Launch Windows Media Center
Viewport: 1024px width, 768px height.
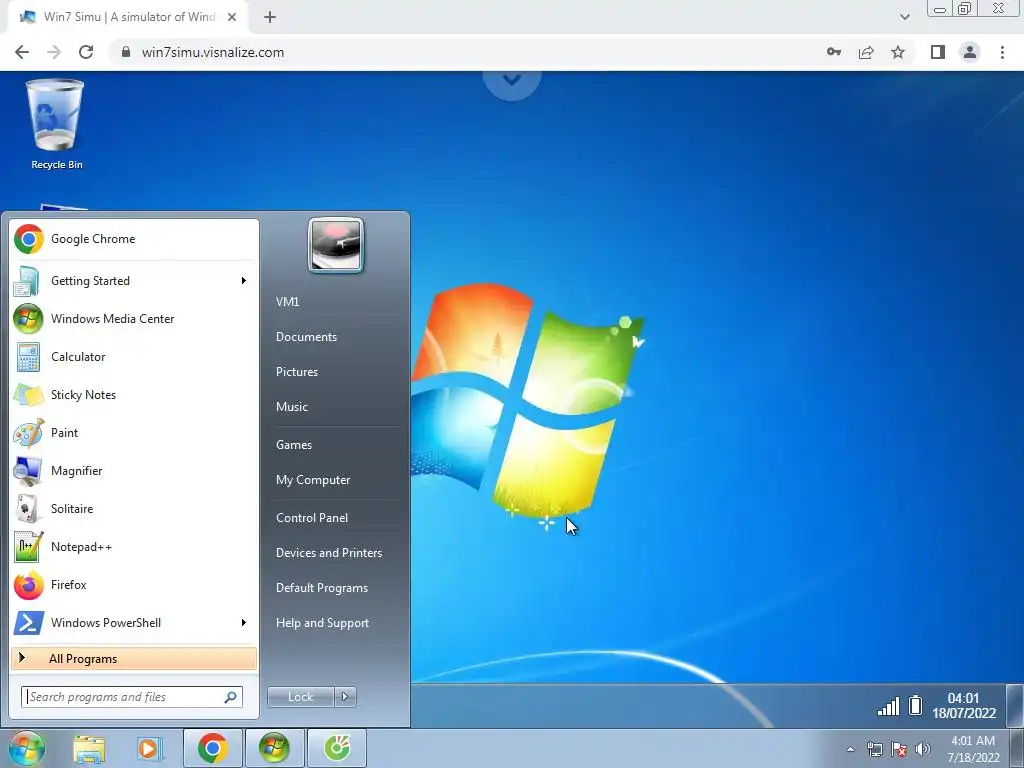[x=134, y=319]
